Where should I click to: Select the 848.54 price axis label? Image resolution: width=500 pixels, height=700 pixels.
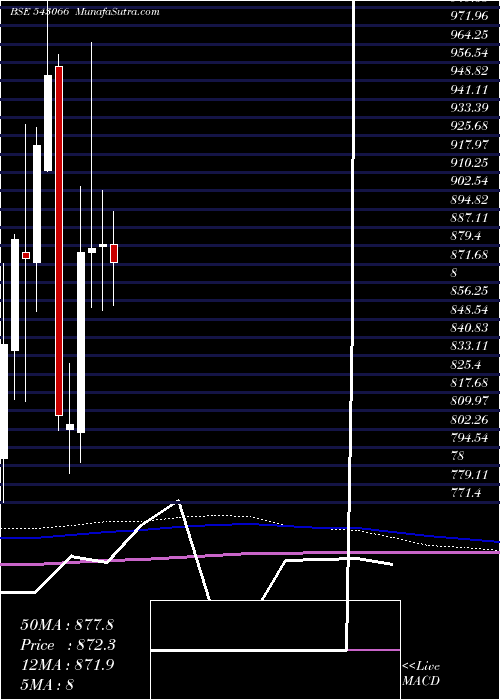[x=469, y=309]
